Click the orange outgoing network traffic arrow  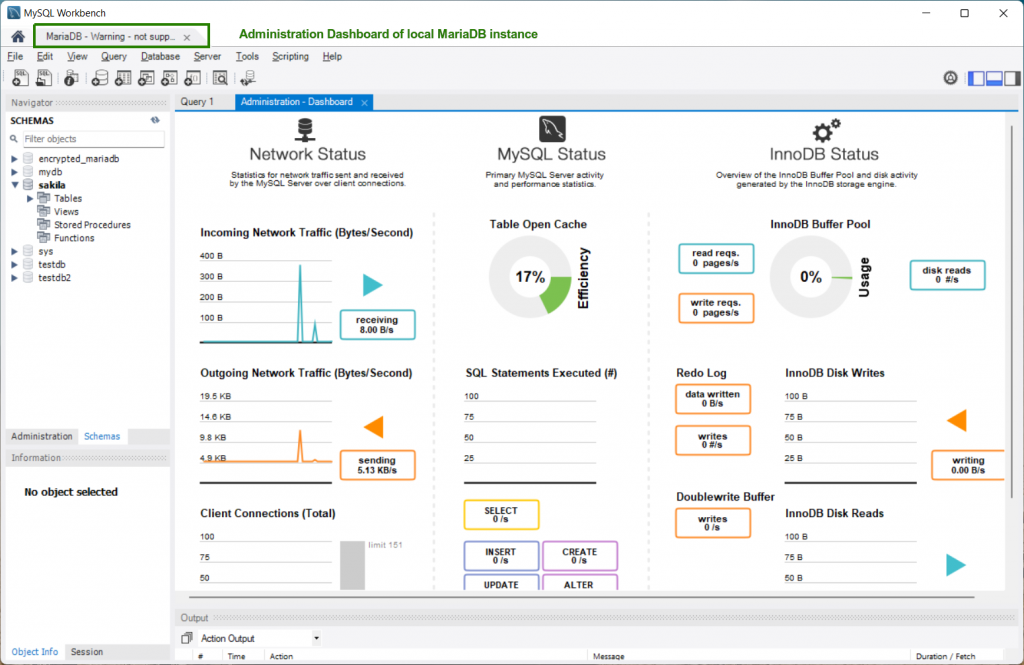tap(374, 427)
